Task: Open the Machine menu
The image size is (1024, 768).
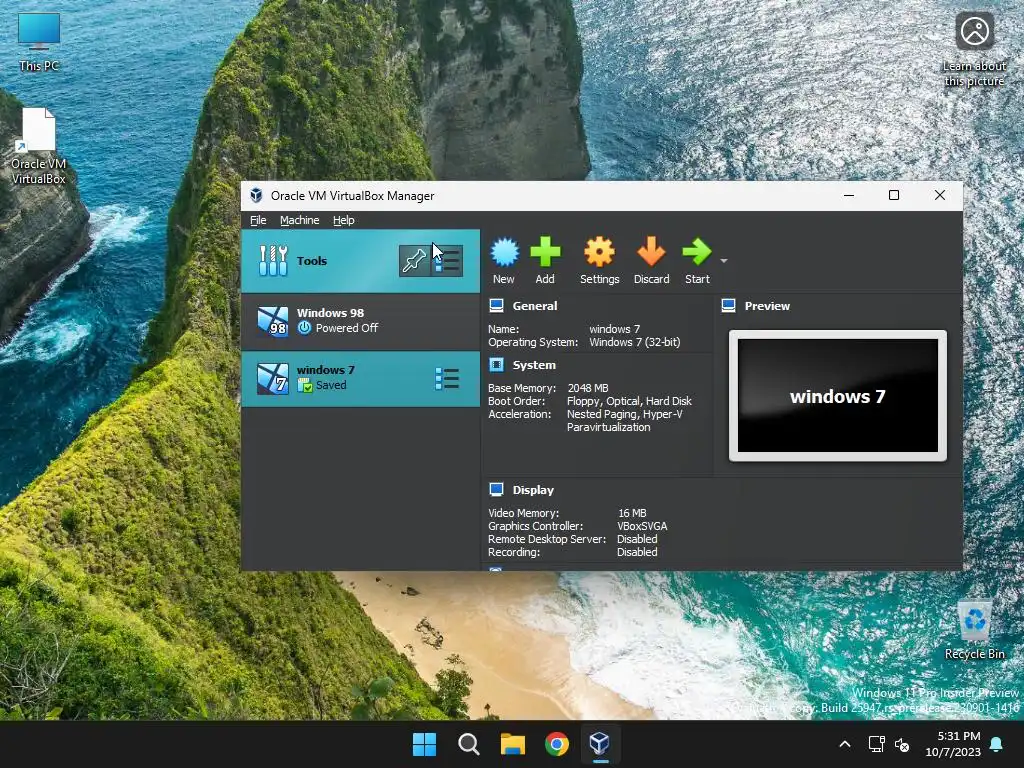Action: pos(300,220)
